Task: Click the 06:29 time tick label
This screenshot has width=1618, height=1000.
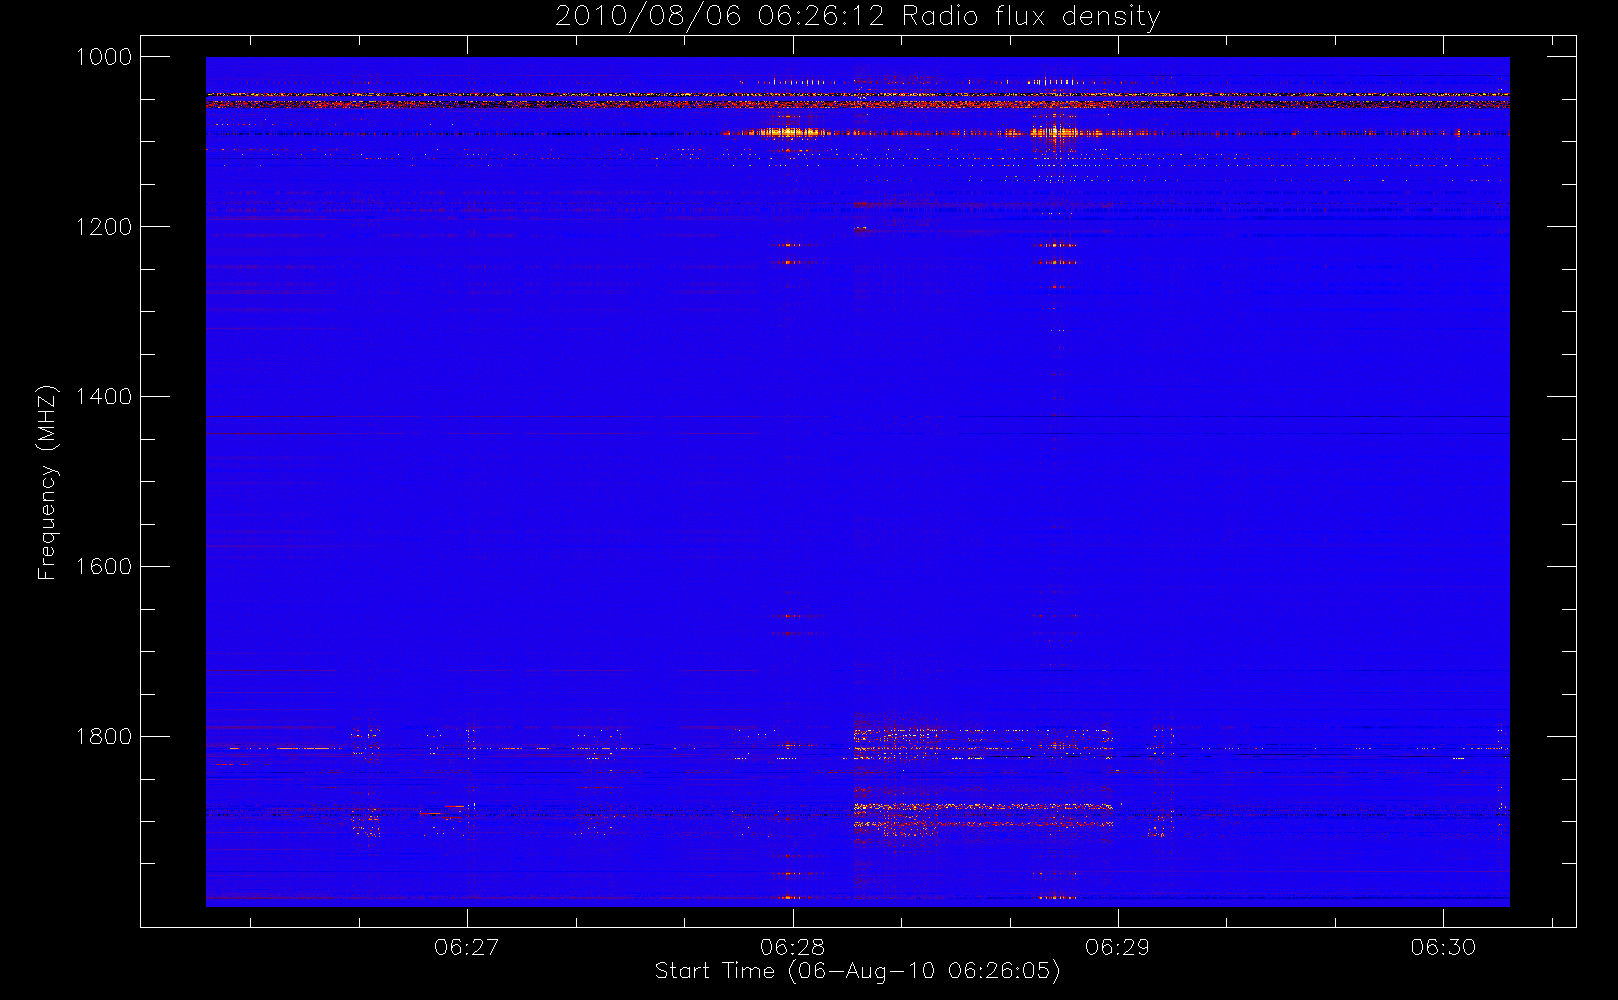Action: click(x=1118, y=947)
